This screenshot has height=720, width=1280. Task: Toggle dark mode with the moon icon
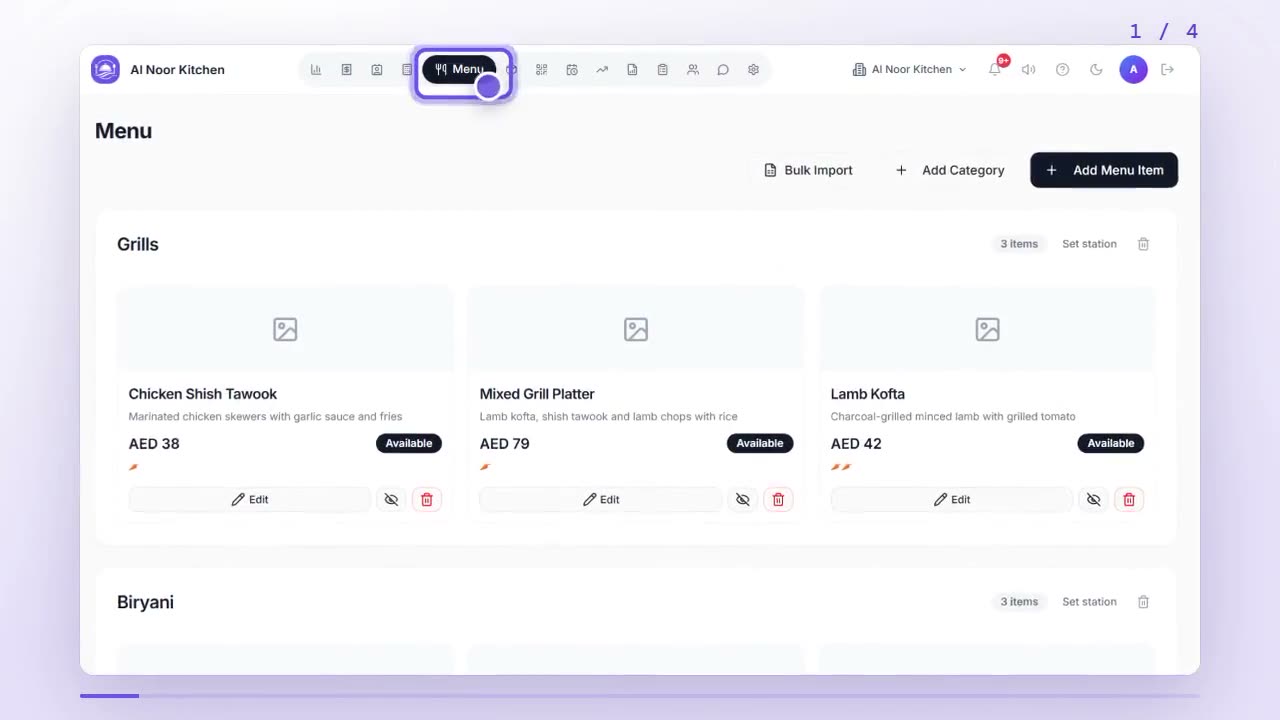[x=1096, y=70]
